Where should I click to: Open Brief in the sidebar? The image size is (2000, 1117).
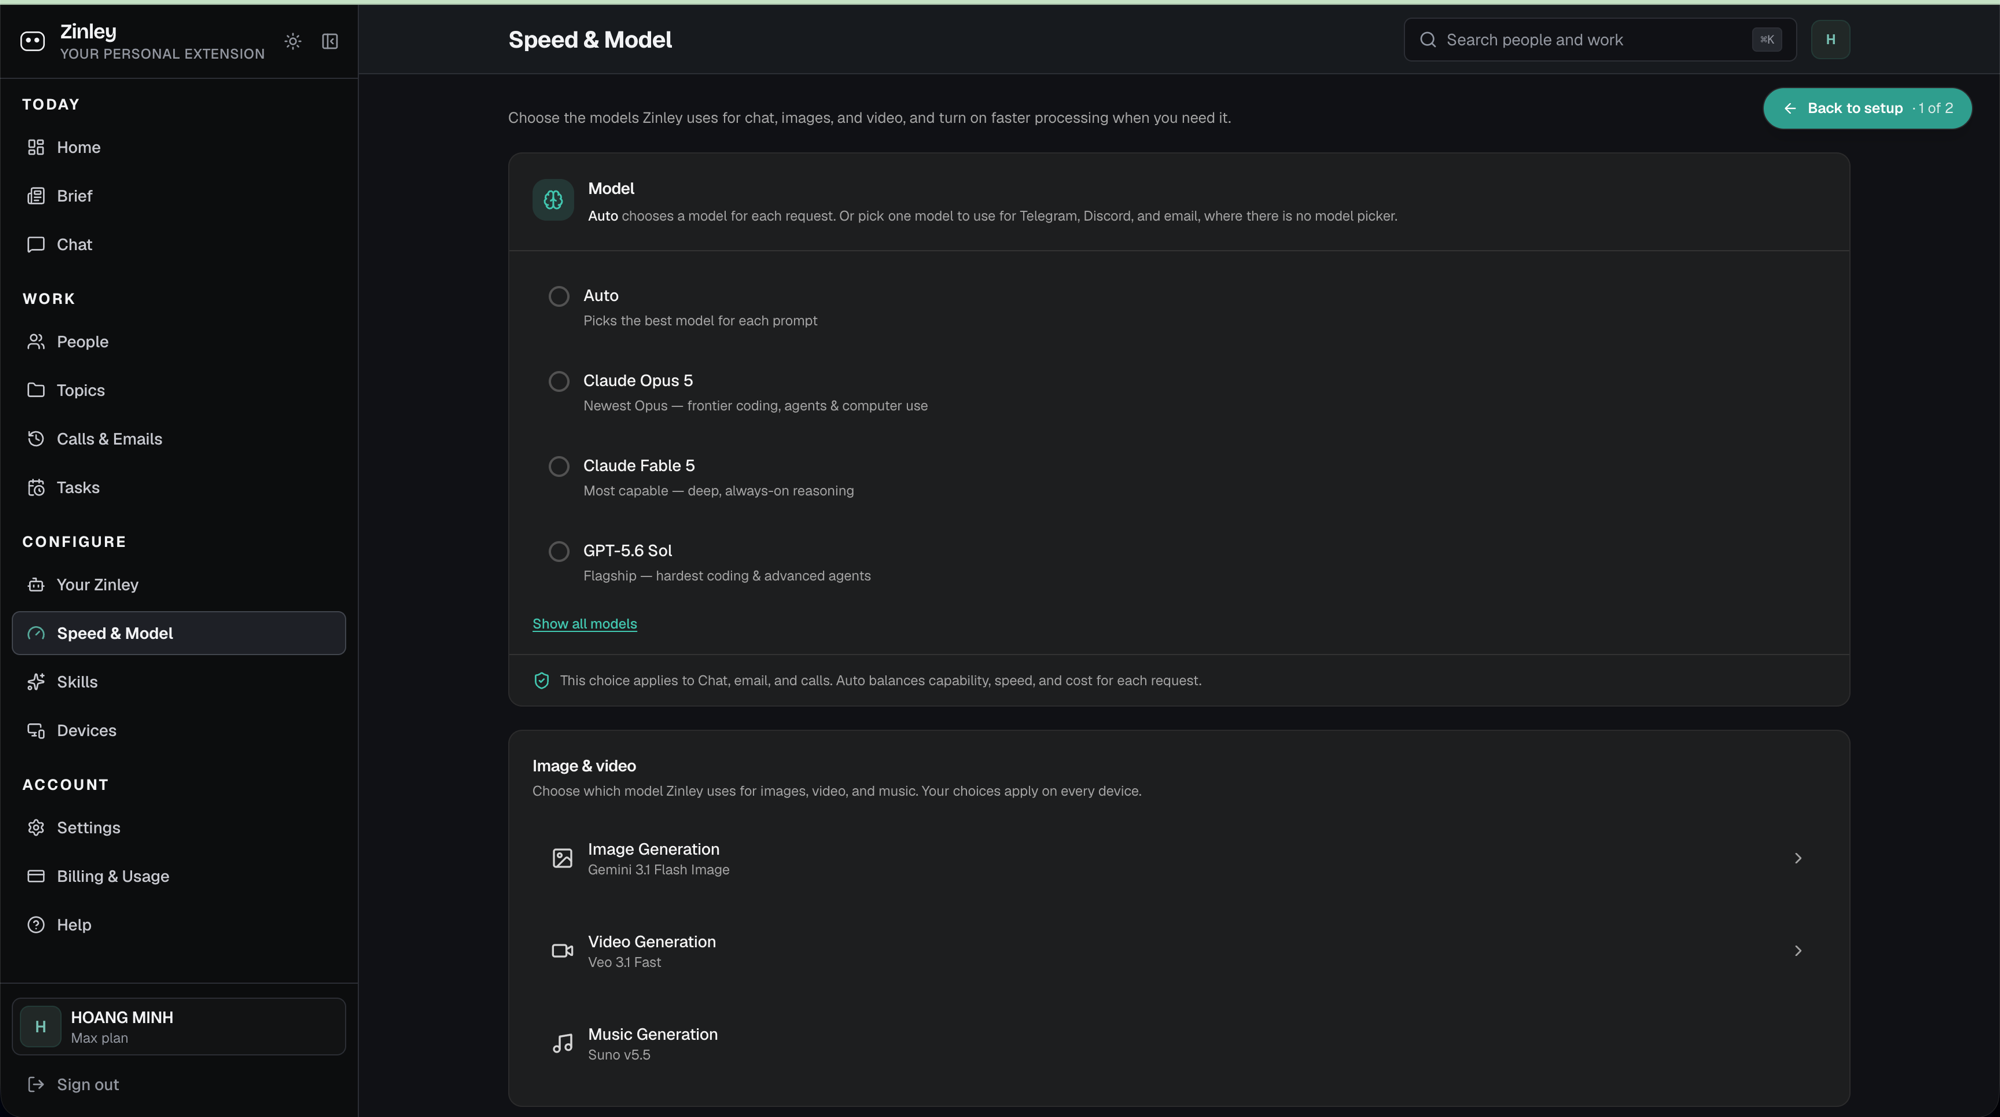coord(179,196)
